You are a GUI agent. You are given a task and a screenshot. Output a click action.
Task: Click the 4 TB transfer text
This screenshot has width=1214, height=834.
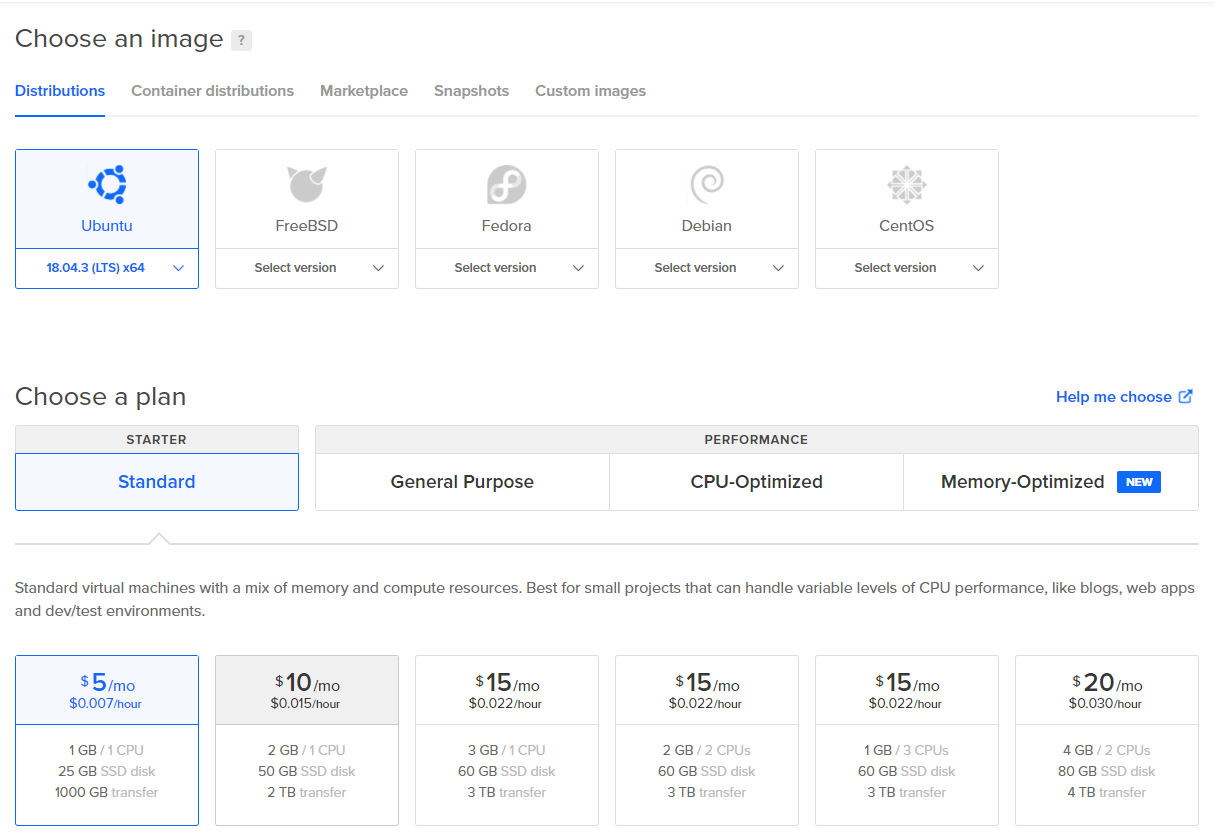click(1107, 792)
